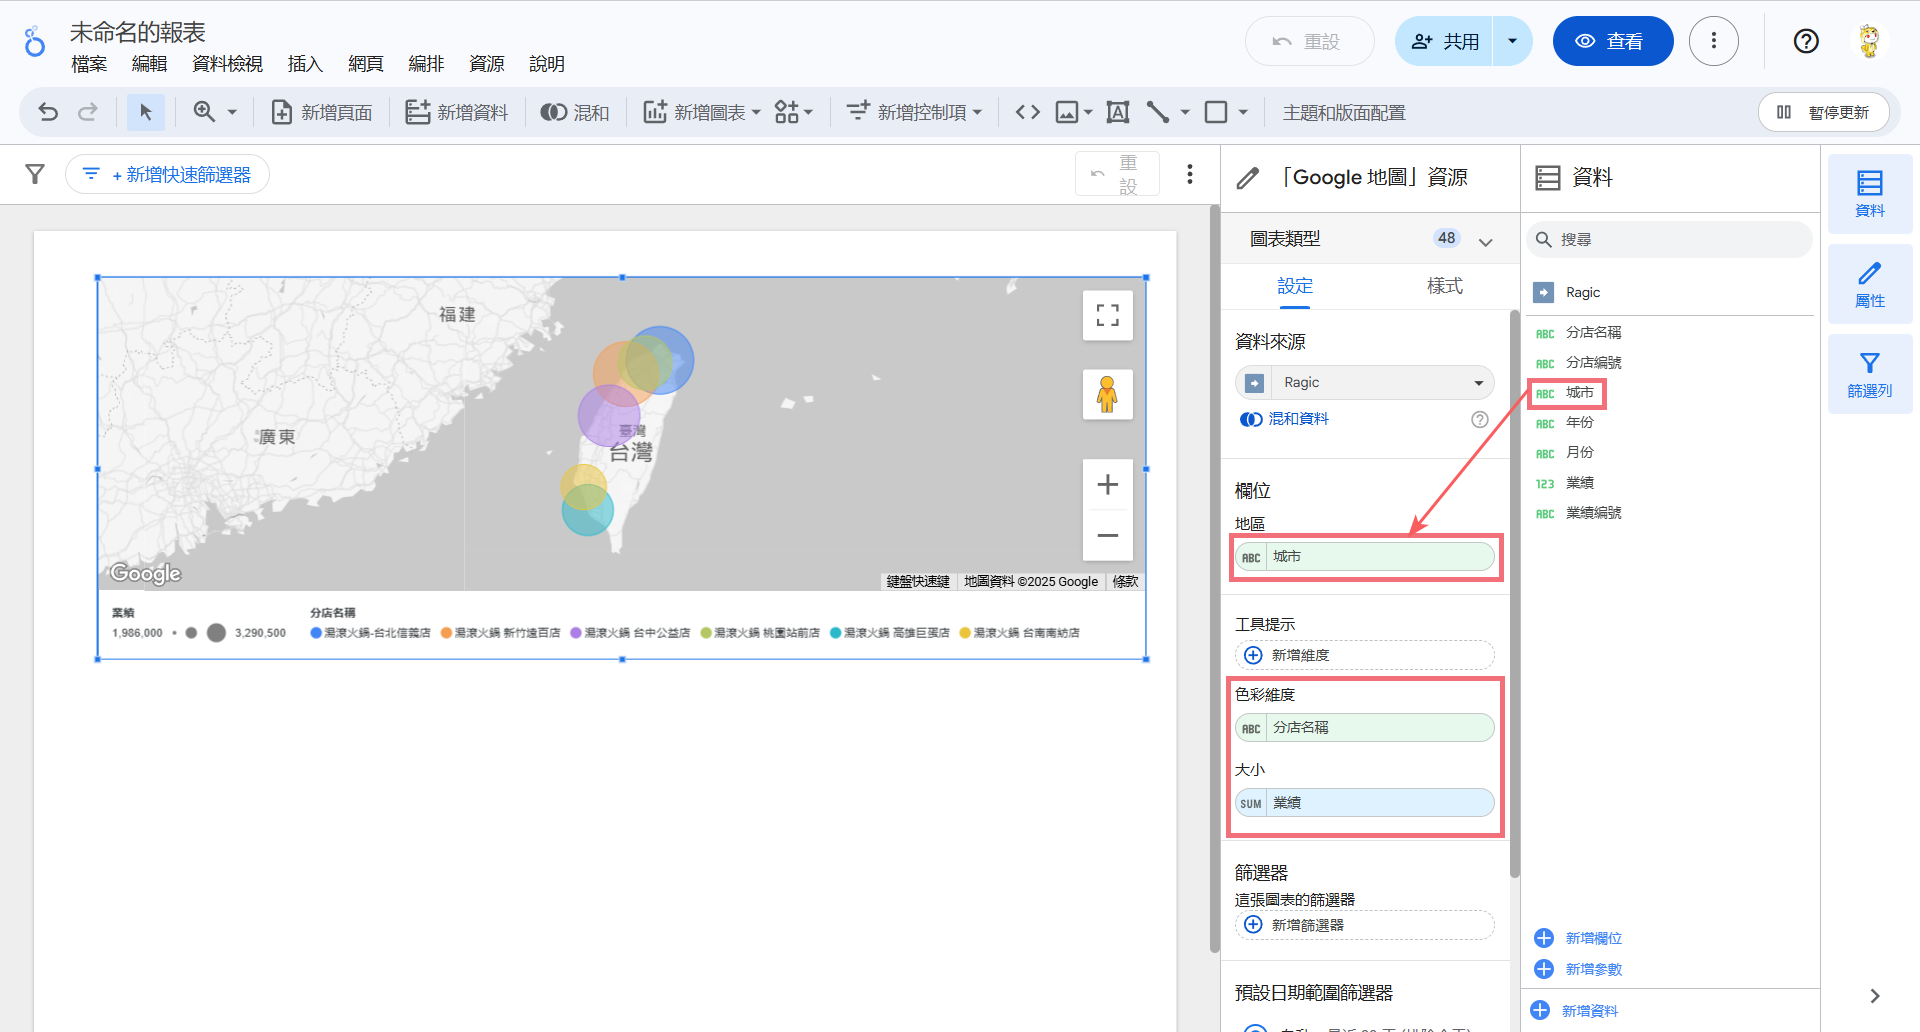1920x1032 pixels.
Task: Open the 新增控制項 dropdown
Action: coord(914,112)
